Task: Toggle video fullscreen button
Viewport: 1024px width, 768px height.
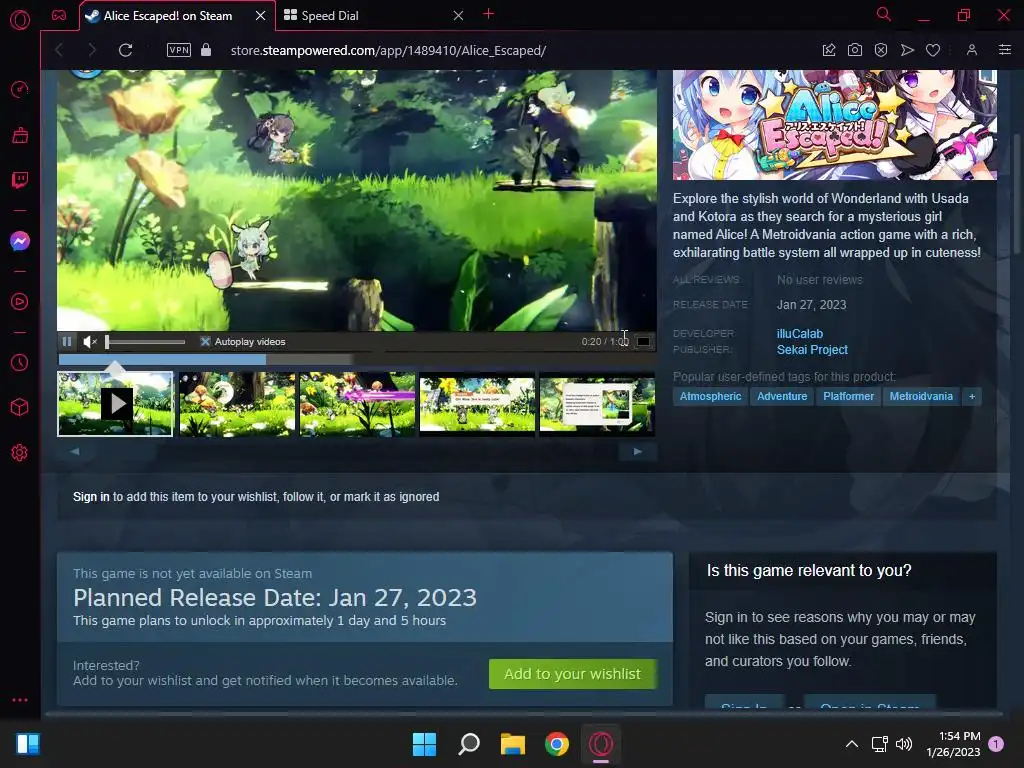Action: [644, 342]
